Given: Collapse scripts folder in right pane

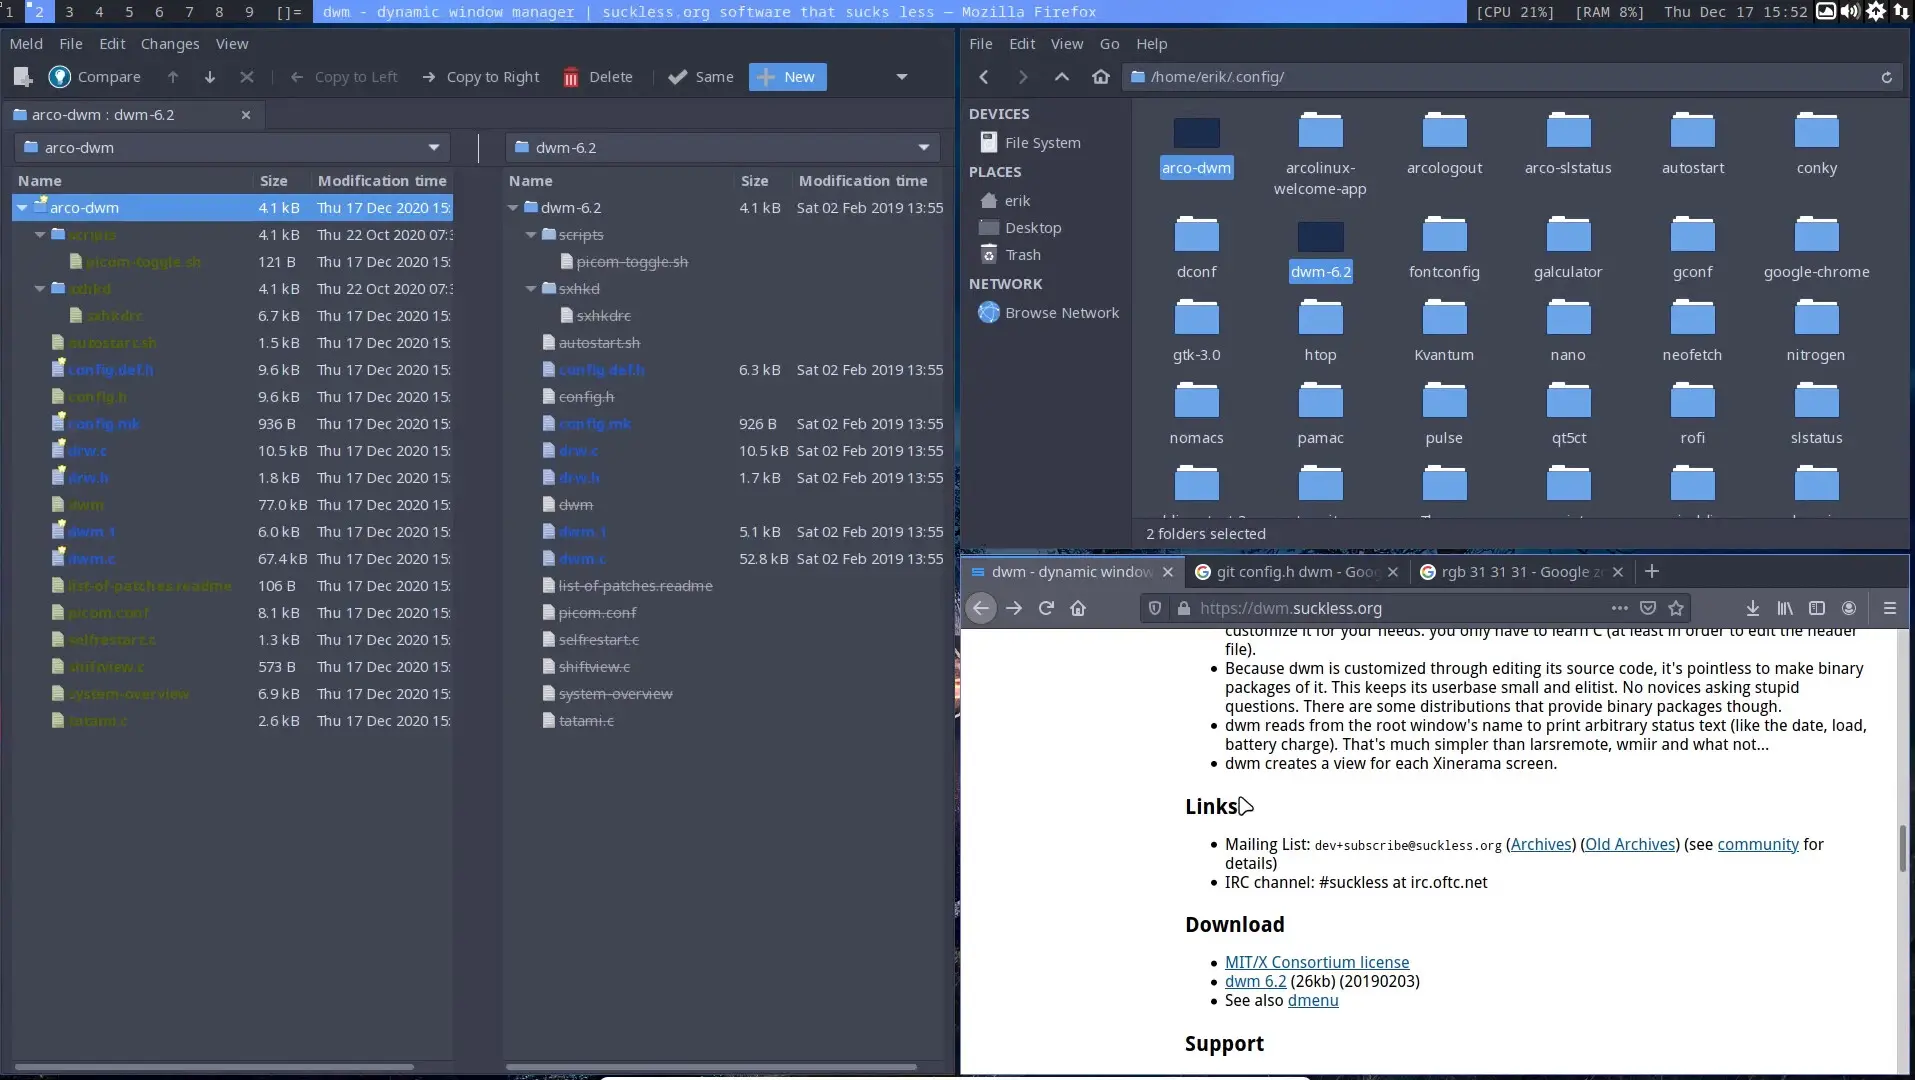Looking at the screenshot, I should point(531,235).
